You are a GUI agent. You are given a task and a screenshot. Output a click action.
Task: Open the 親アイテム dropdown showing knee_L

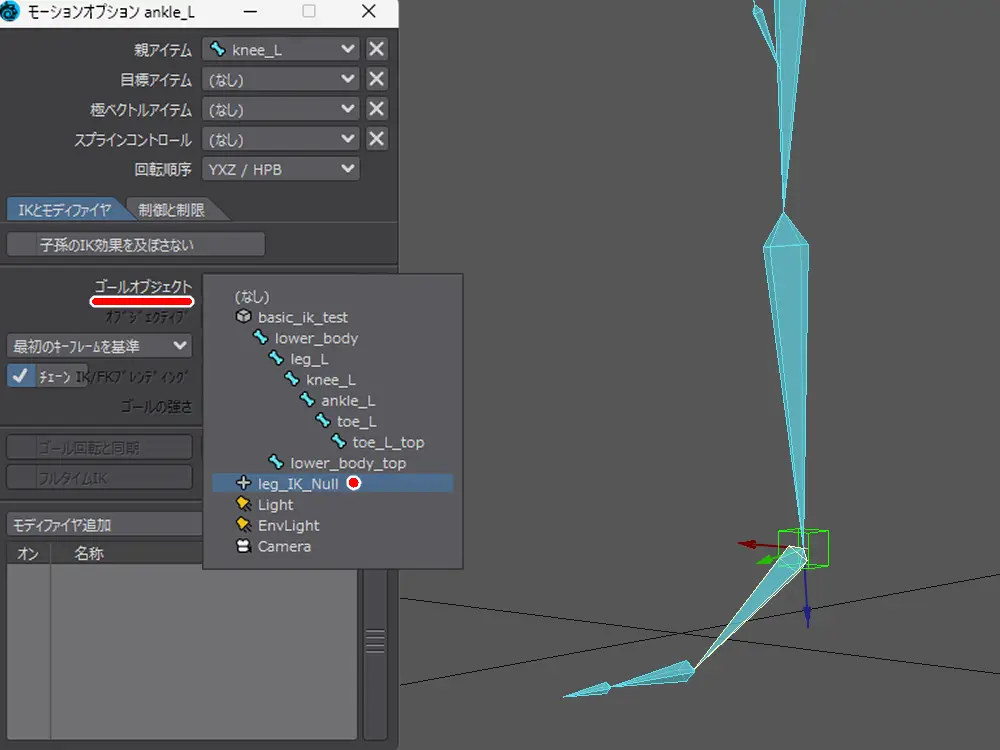point(280,49)
